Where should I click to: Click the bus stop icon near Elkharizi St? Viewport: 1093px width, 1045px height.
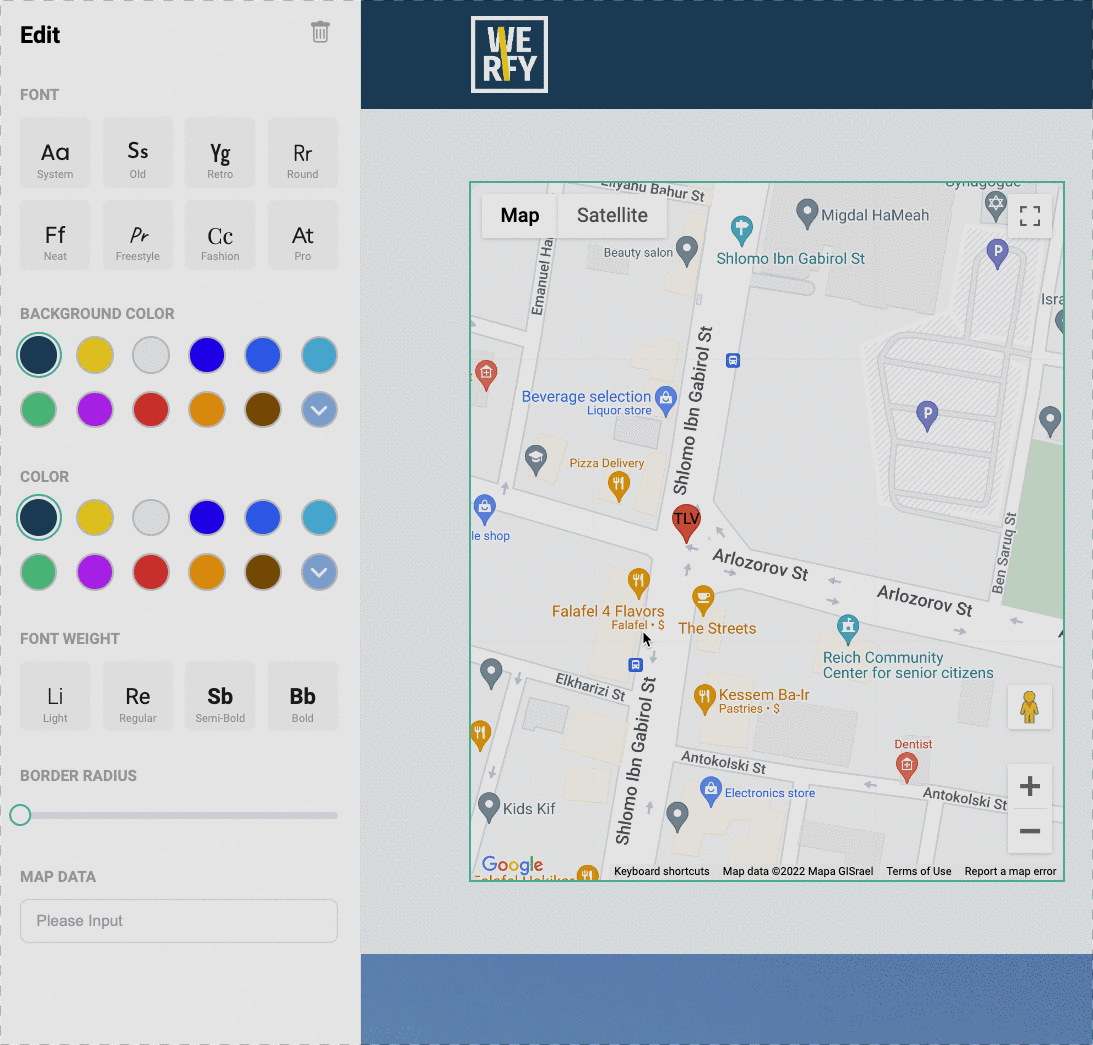(635, 665)
